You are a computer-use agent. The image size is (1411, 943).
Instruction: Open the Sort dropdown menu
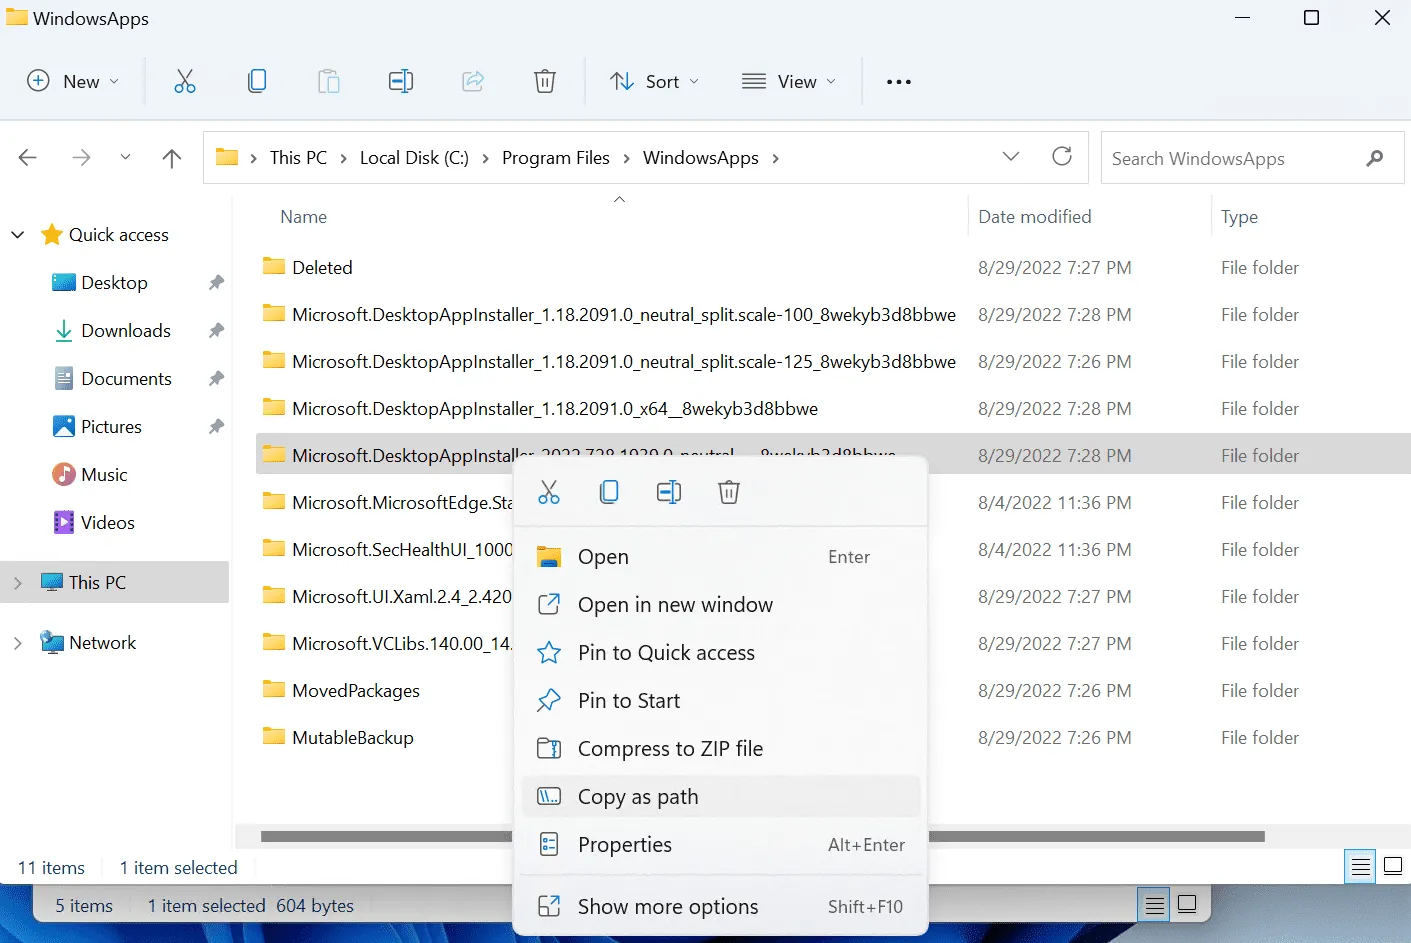click(654, 82)
